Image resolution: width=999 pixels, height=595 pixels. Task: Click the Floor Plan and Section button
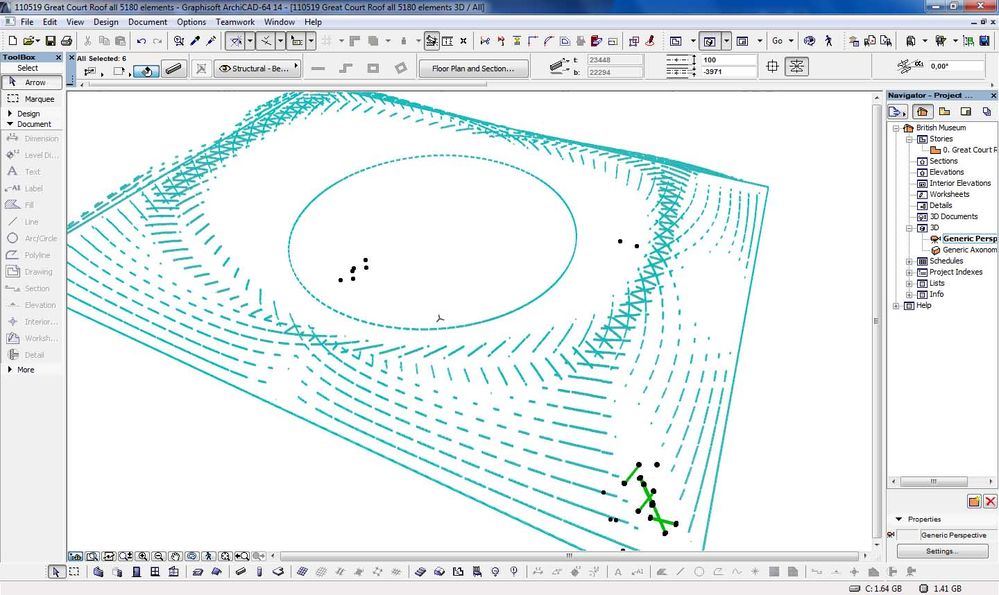473,68
